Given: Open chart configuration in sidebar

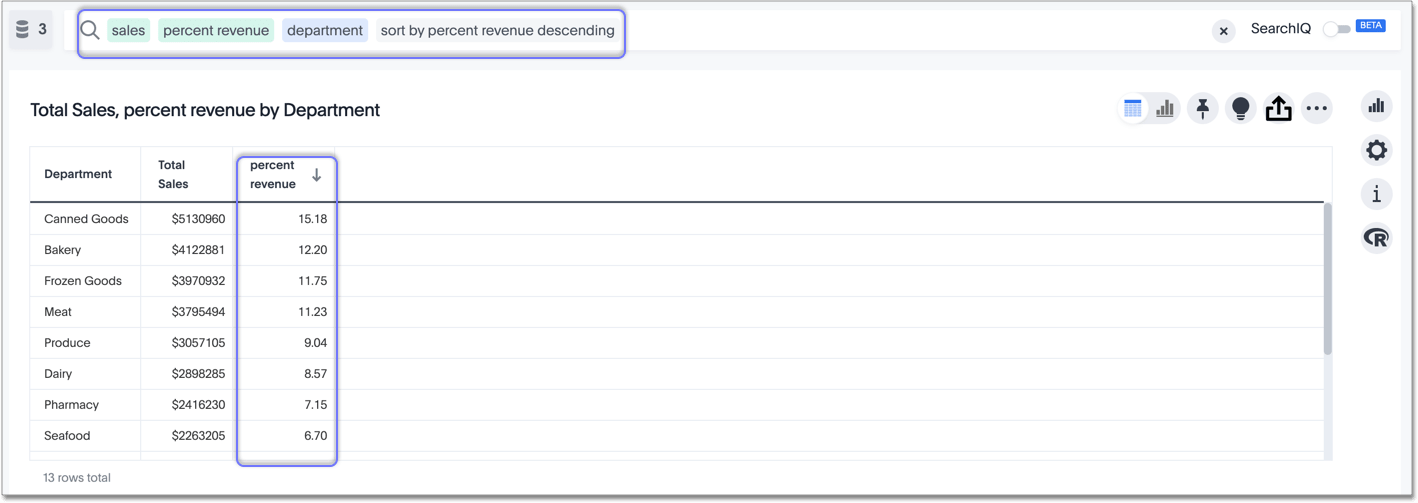Looking at the screenshot, I should pyautogui.click(x=1376, y=106).
